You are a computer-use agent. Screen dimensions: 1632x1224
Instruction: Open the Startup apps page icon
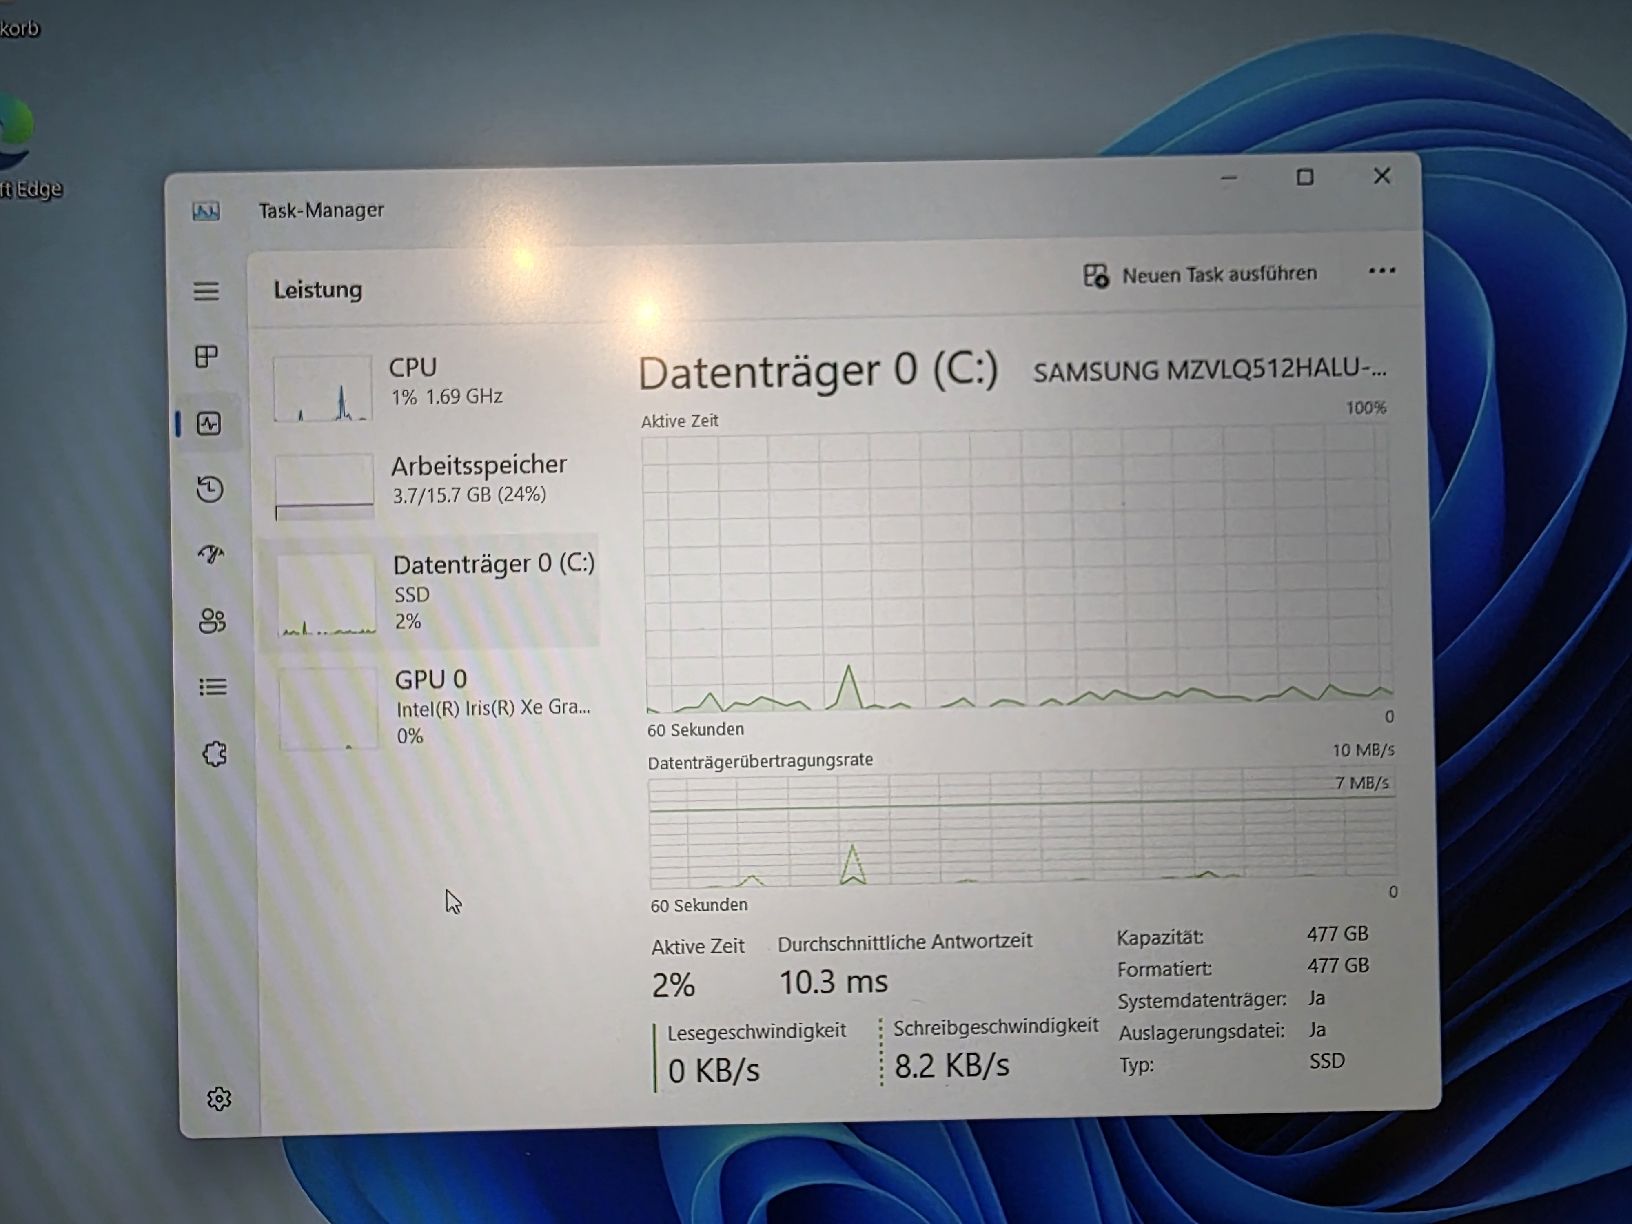point(211,554)
